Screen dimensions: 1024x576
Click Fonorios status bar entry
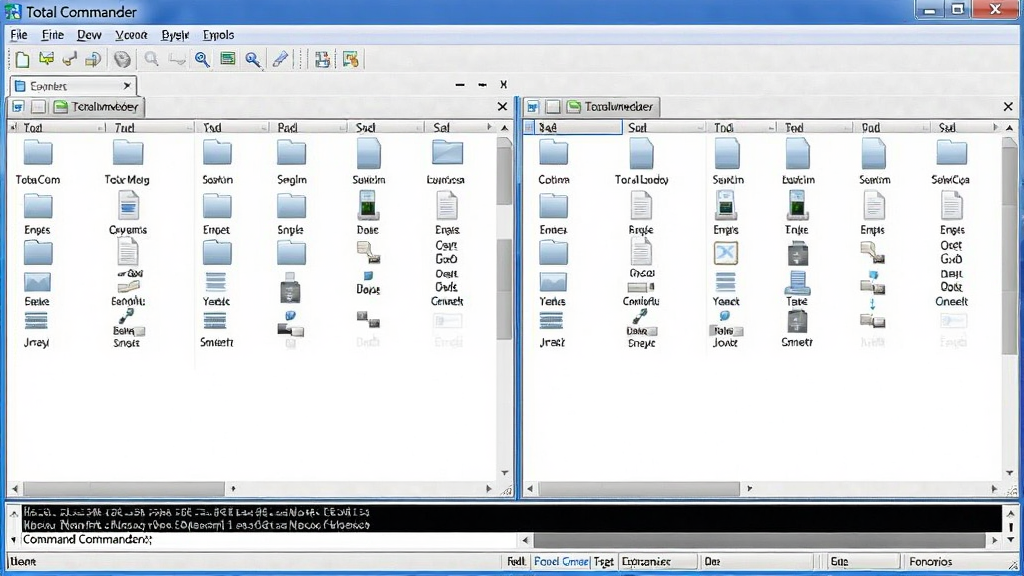click(x=931, y=562)
